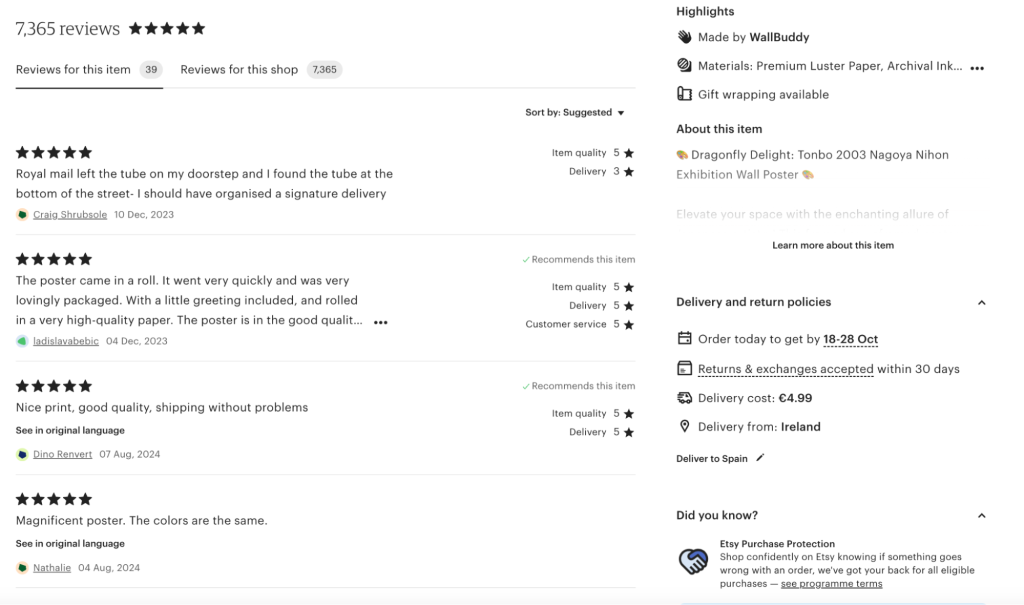Image resolution: width=1024 pixels, height=605 pixels.
Task: Open the see programme terms link
Action: (831, 583)
